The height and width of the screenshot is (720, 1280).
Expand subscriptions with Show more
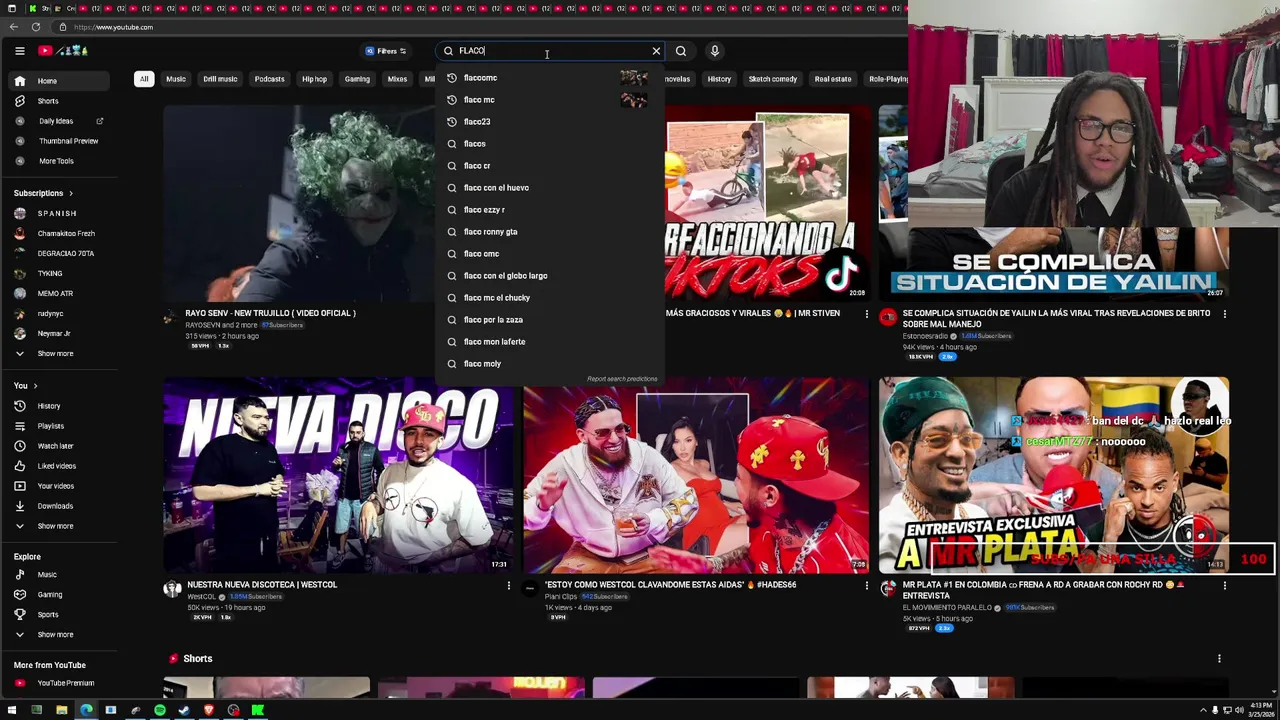61,353
